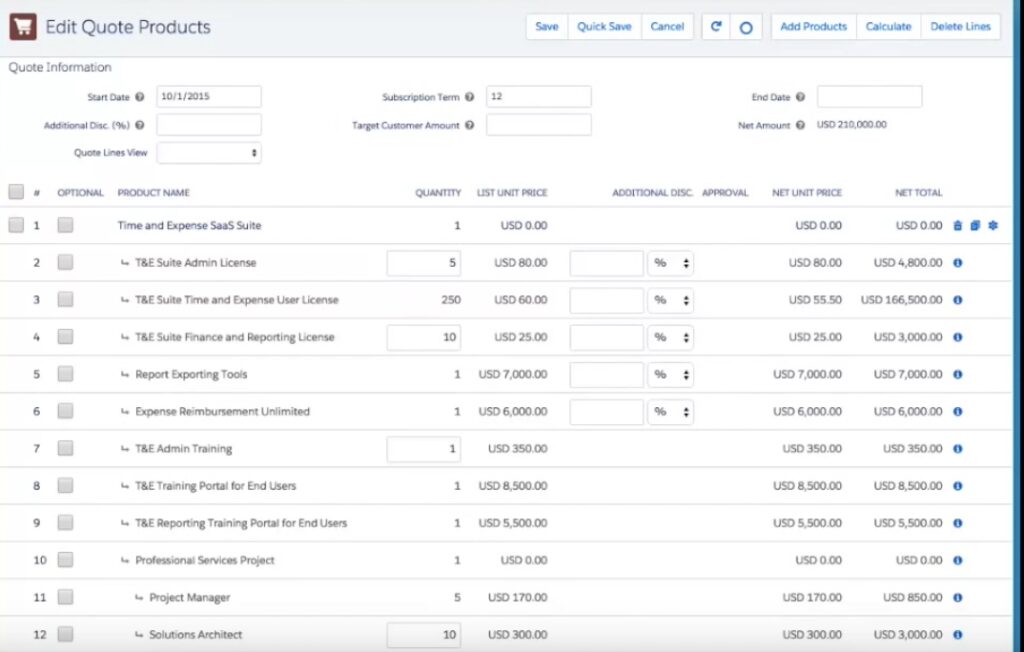Click additional discount field for Report Exporting Tools
1024x652 pixels.
pos(607,375)
